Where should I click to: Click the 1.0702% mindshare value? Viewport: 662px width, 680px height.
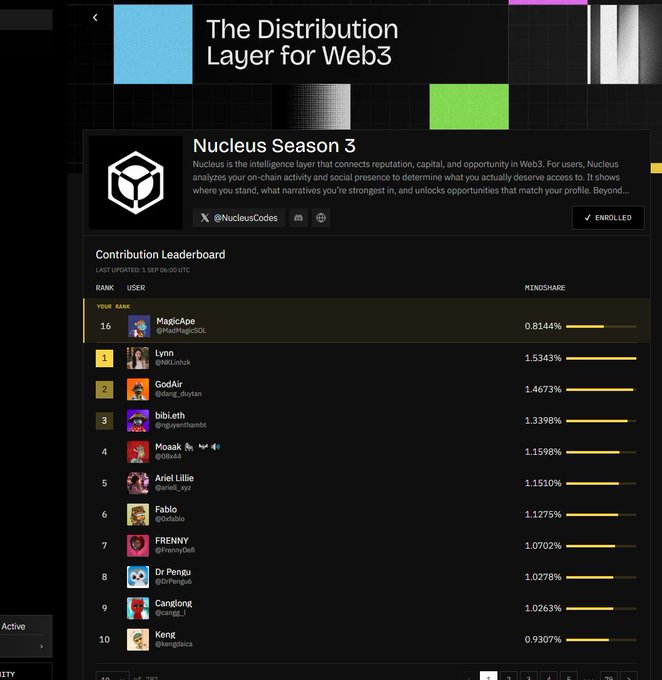coord(543,546)
